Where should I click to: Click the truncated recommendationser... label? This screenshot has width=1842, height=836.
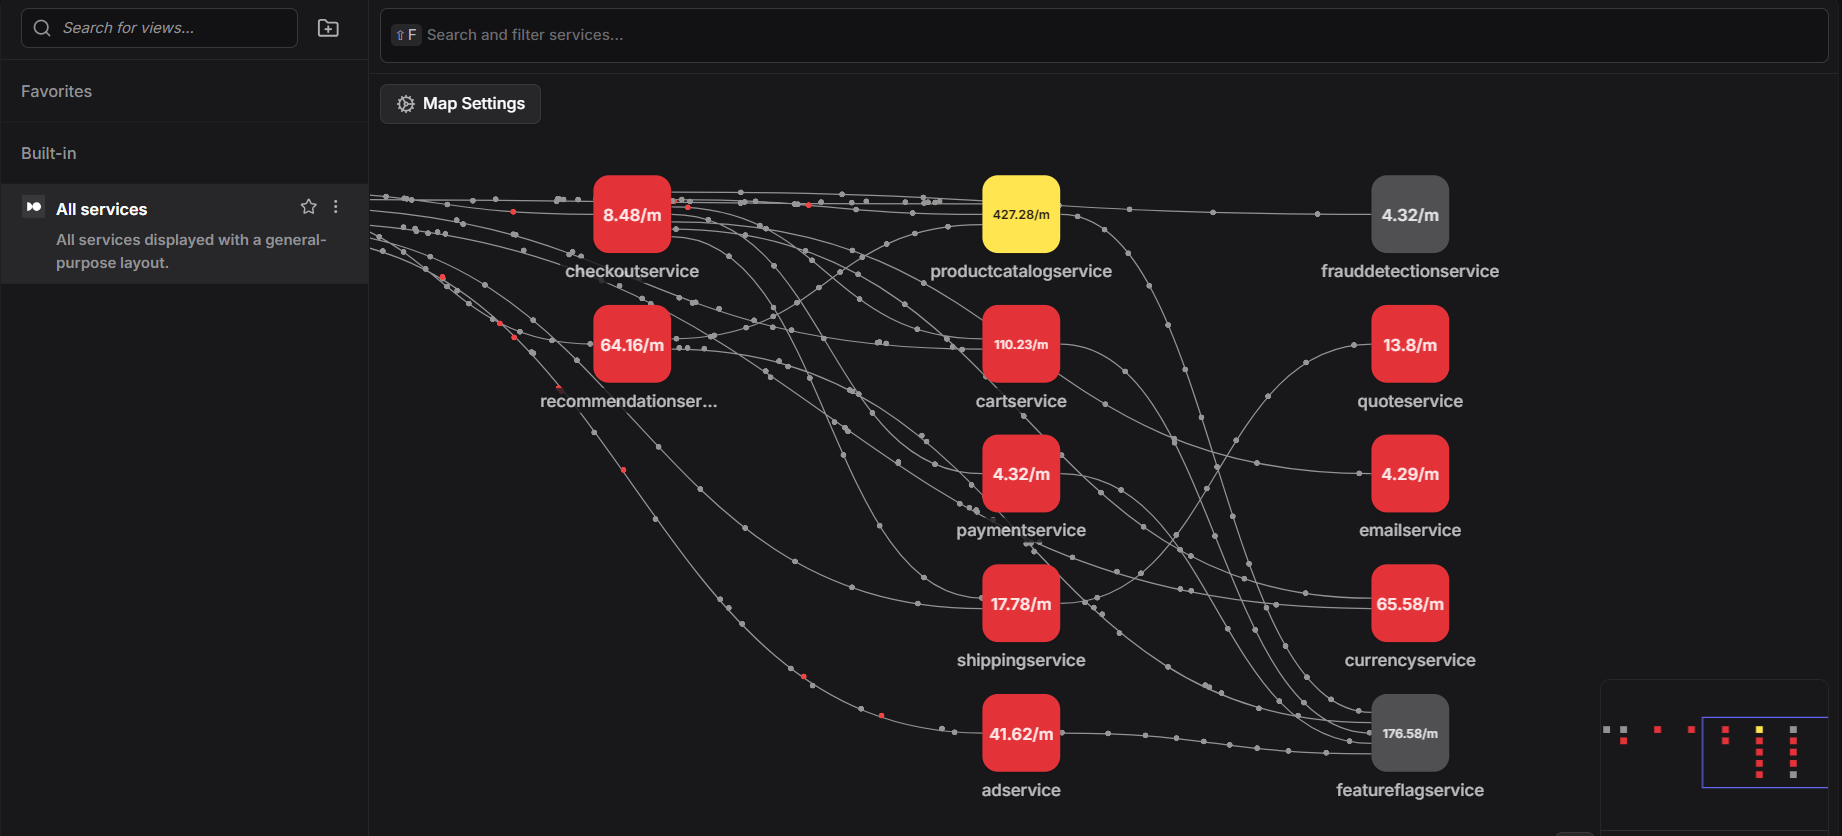click(x=629, y=401)
